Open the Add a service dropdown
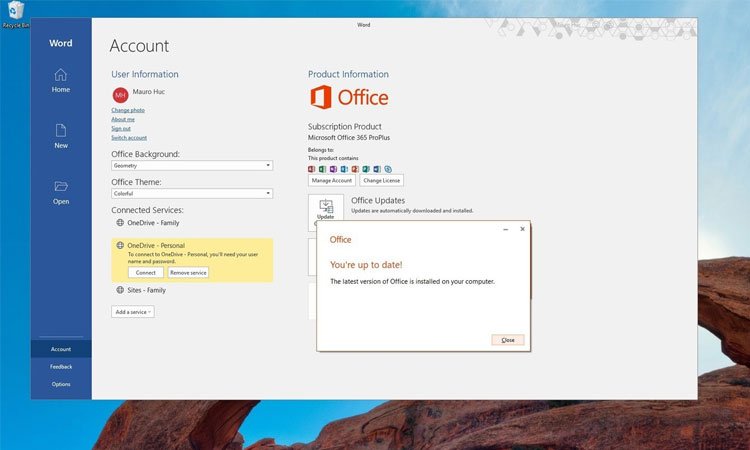Image resolution: width=750 pixels, height=450 pixels. (133, 312)
